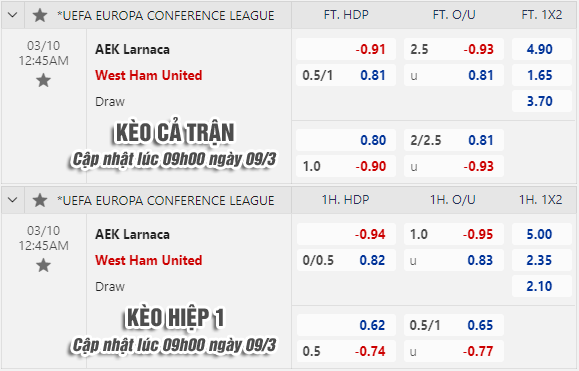Click the FT. O/U column header

(454, 15)
